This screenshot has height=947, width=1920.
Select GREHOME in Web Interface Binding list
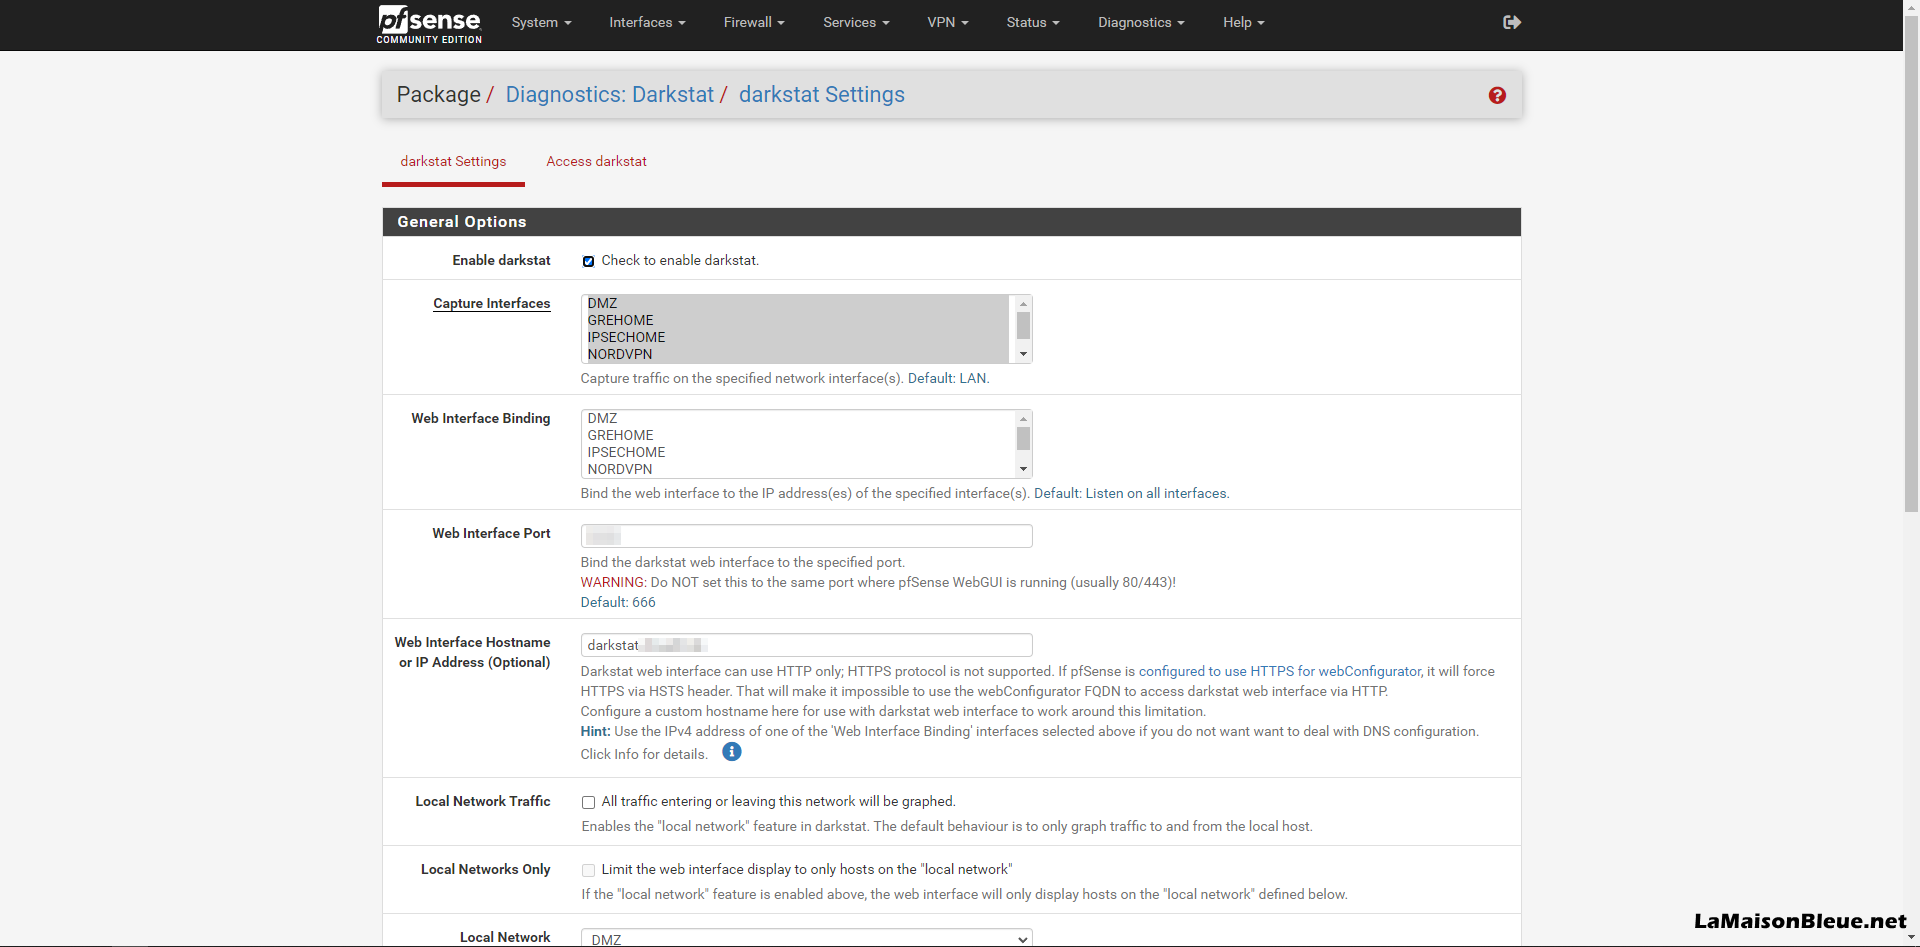click(x=796, y=435)
